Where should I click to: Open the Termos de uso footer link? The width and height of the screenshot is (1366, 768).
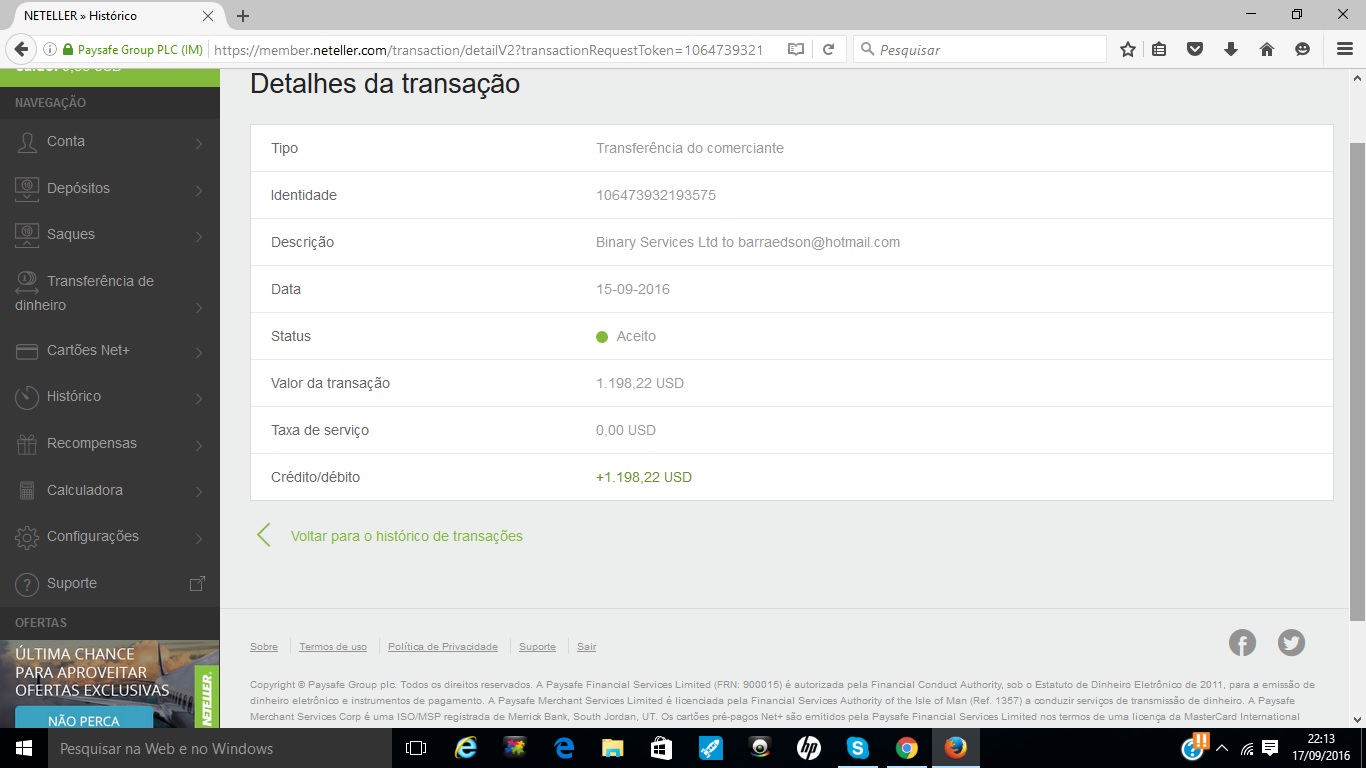coord(333,647)
